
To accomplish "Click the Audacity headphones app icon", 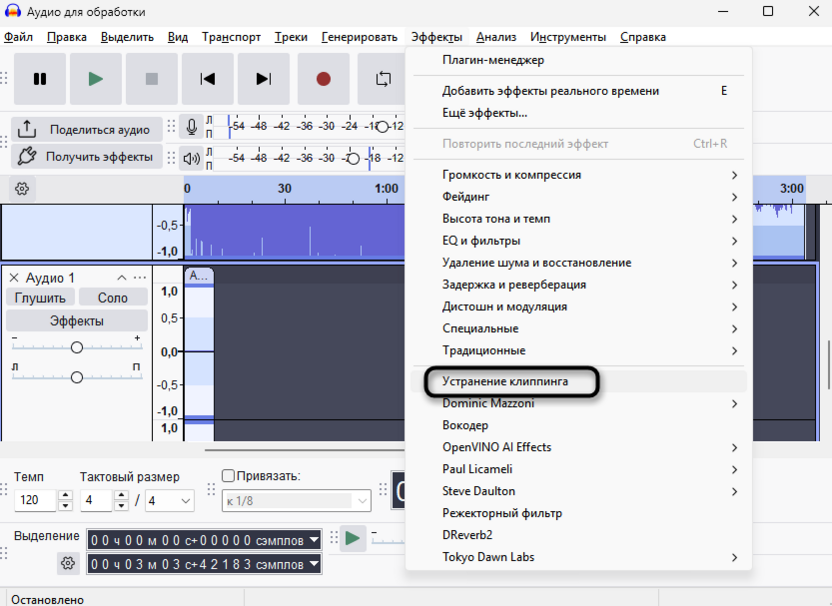I will click(13, 11).
